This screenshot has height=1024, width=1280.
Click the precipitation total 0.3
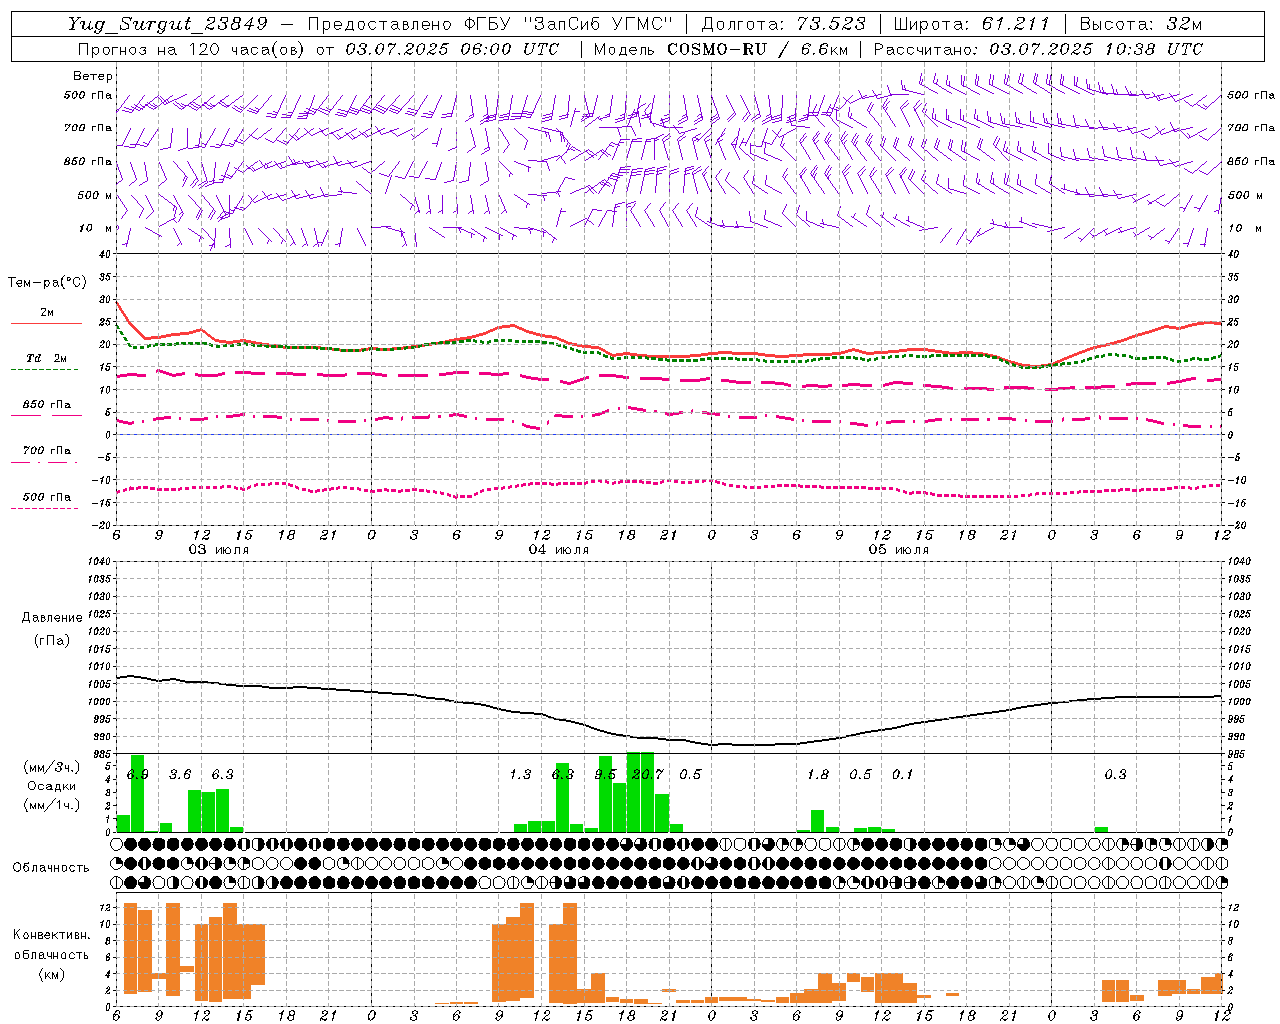pos(1115,774)
